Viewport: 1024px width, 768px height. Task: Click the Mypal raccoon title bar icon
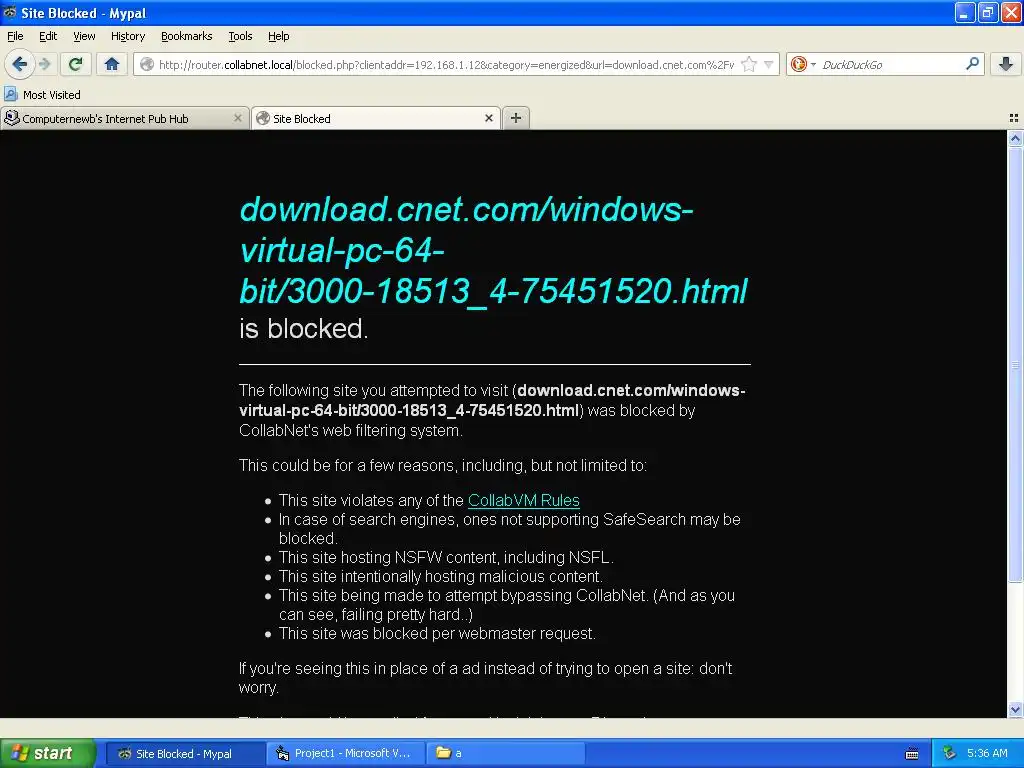pos(9,12)
